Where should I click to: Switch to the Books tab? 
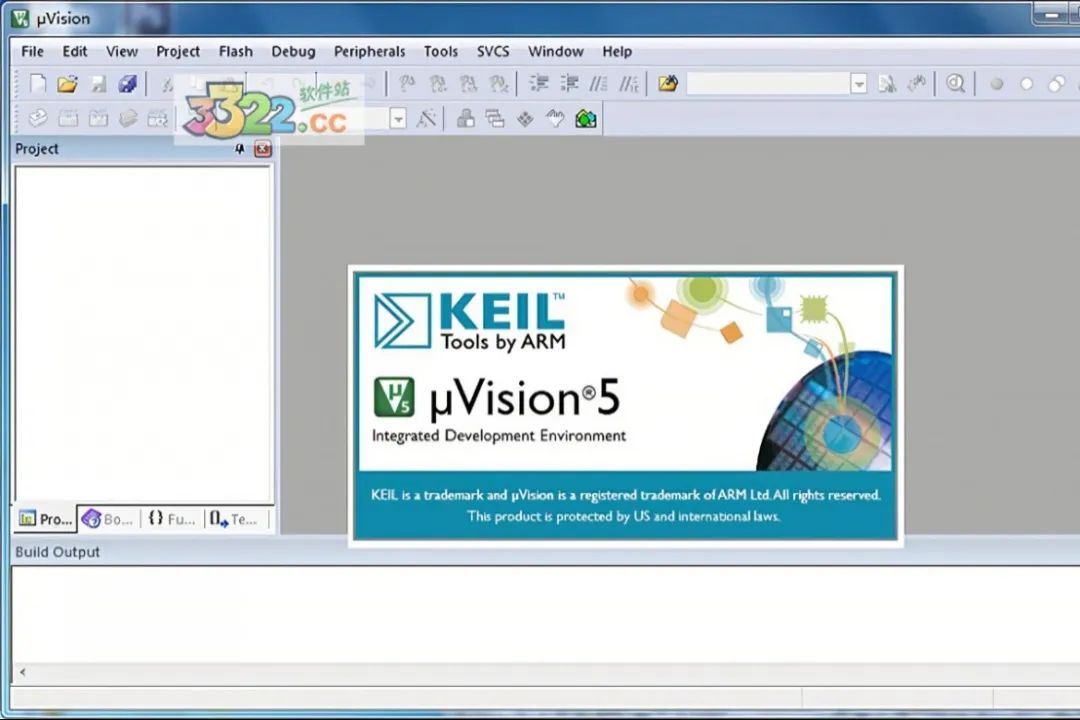coord(108,519)
